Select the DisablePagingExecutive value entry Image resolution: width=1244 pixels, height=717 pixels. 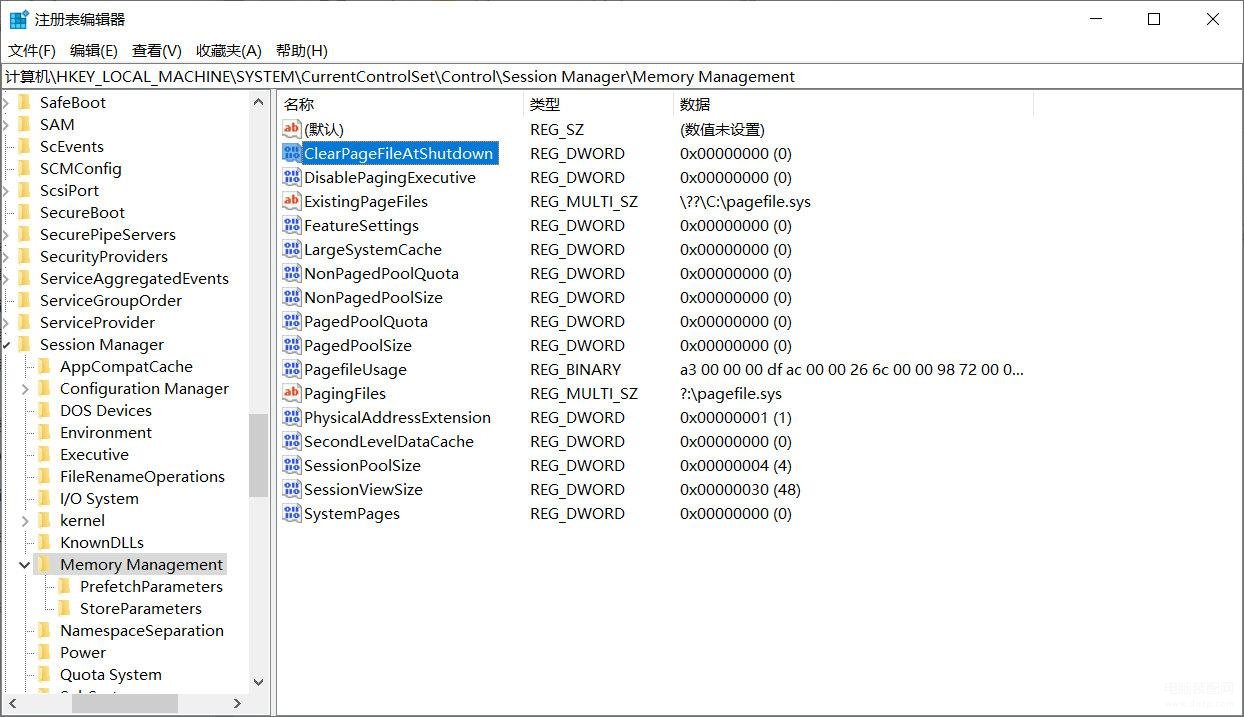pos(389,177)
